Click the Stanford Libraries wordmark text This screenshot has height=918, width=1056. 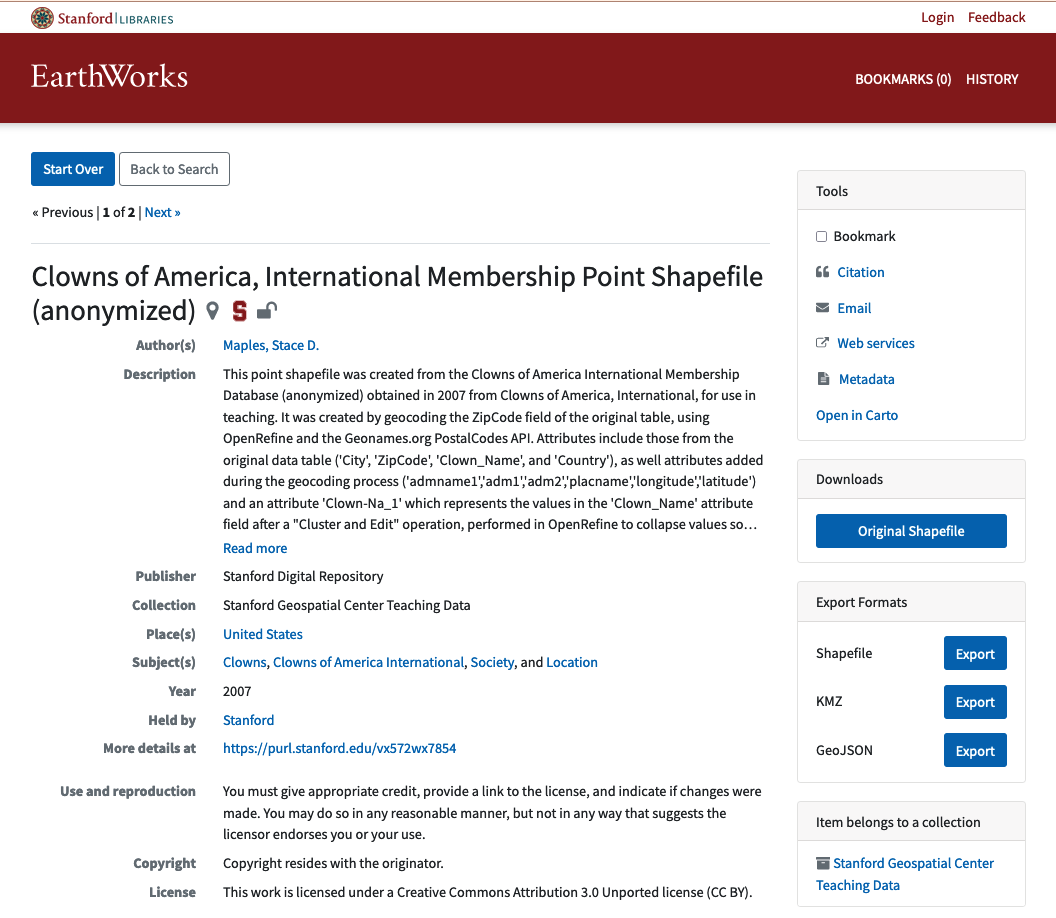click(x=115, y=18)
